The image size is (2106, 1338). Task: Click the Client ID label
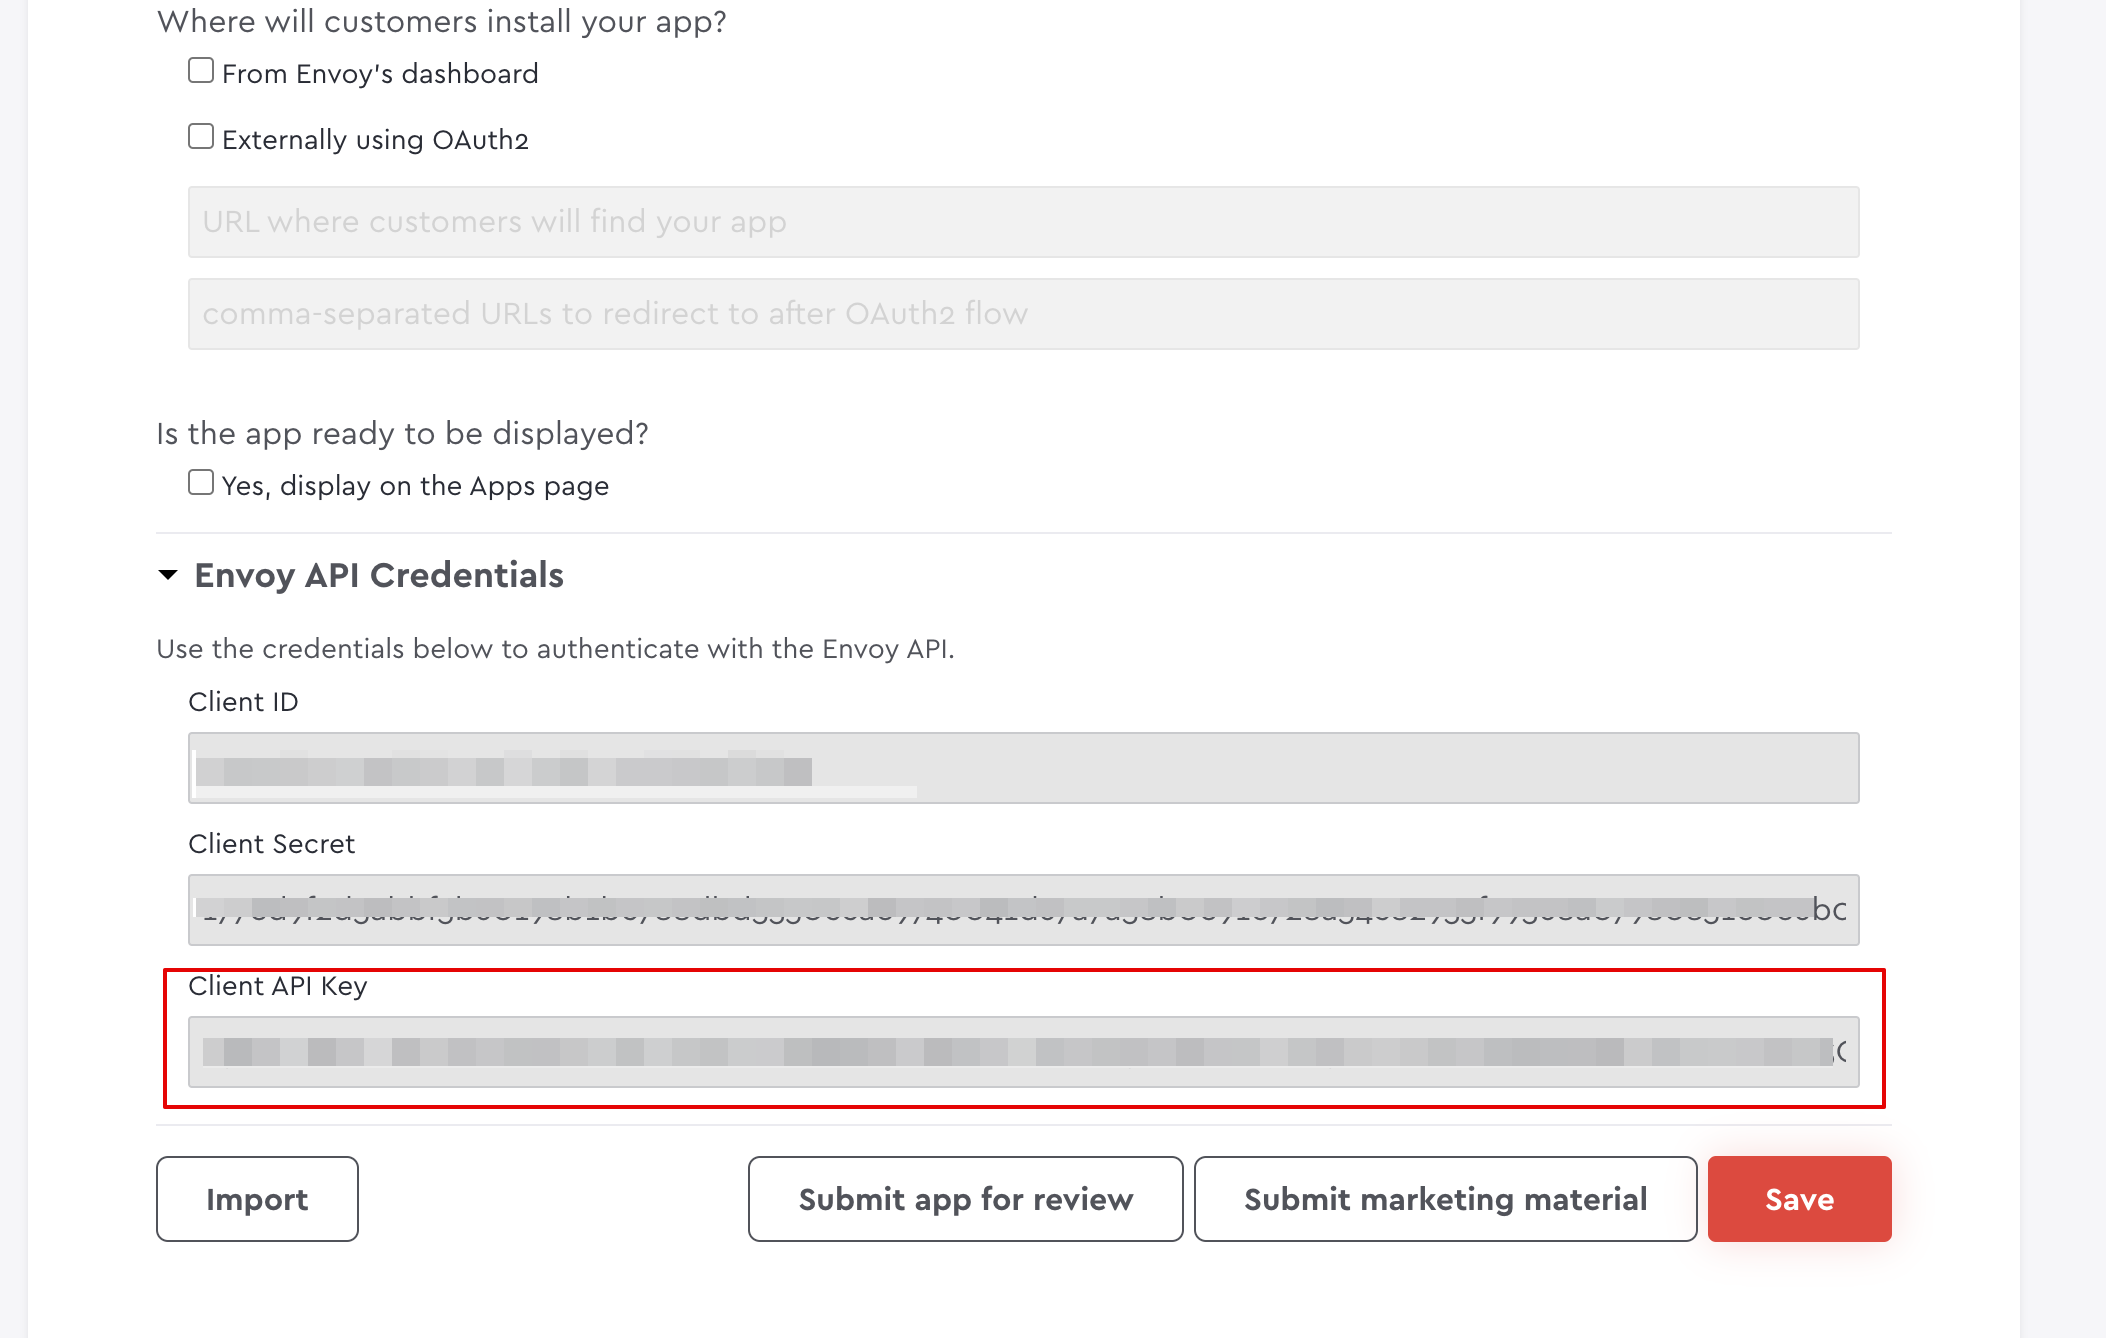pos(243,702)
